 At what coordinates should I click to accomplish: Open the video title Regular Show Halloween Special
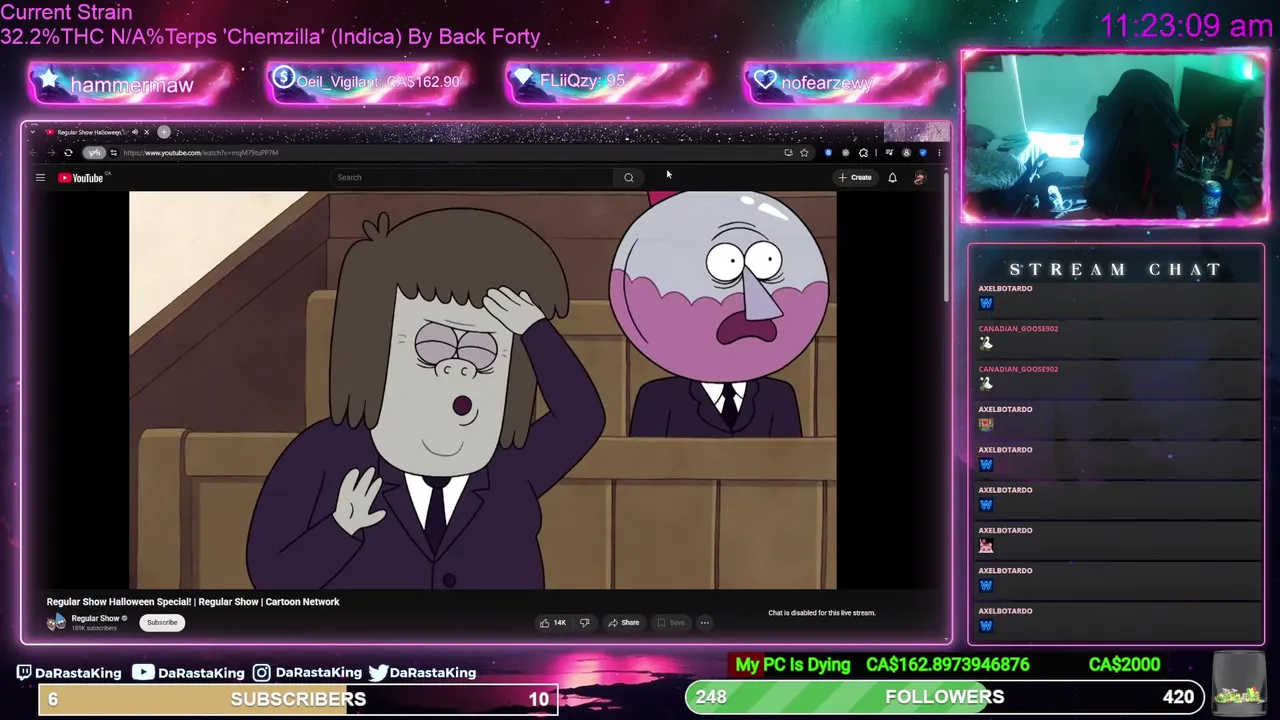[x=193, y=602]
